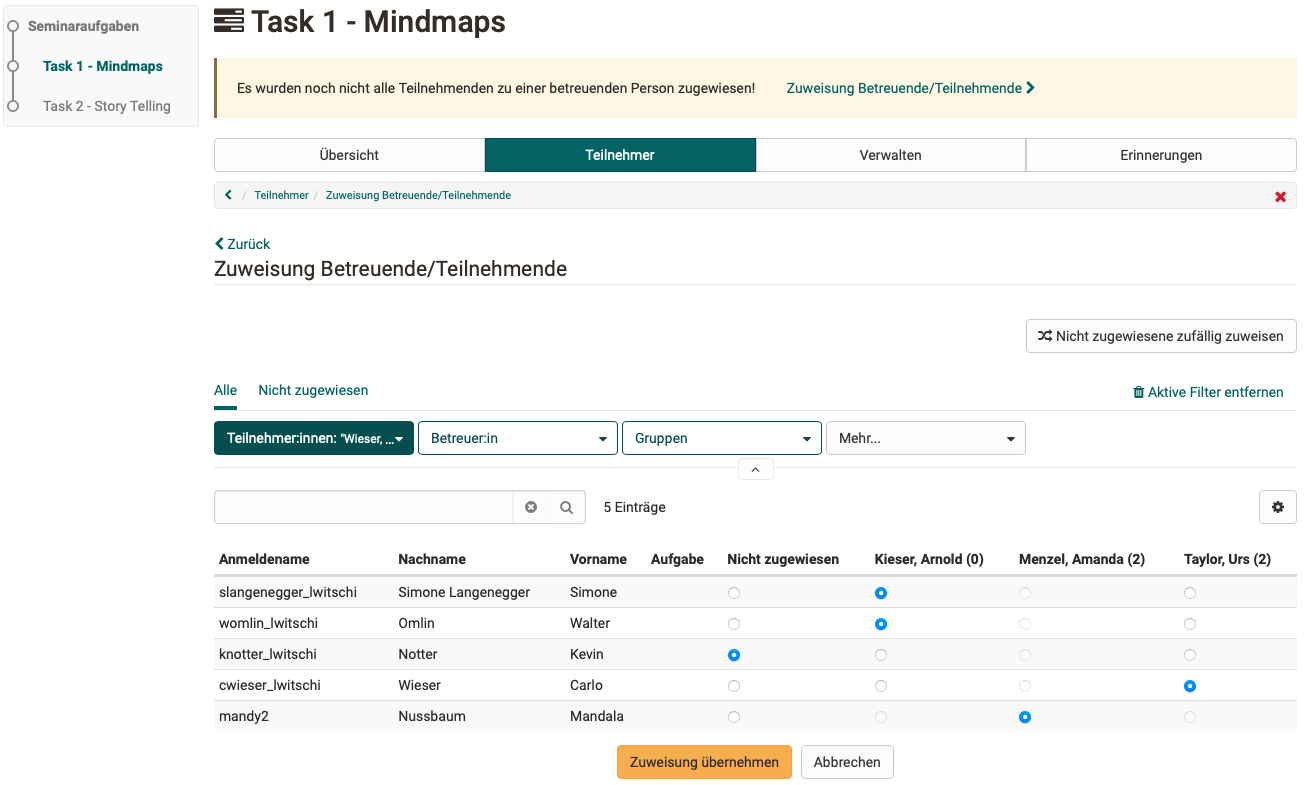Click the gear settings icon above the table
The height and width of the screenshot is (785, 1304).
click(1277, 507)
